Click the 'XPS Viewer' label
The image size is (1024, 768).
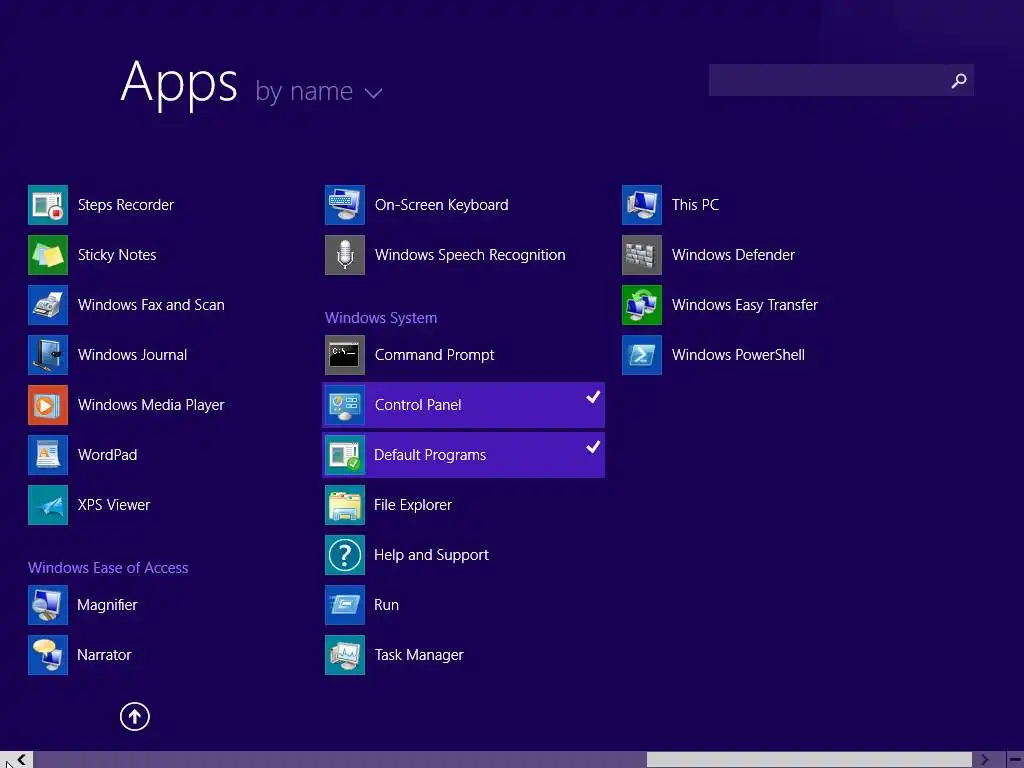[x=114, y=505]
